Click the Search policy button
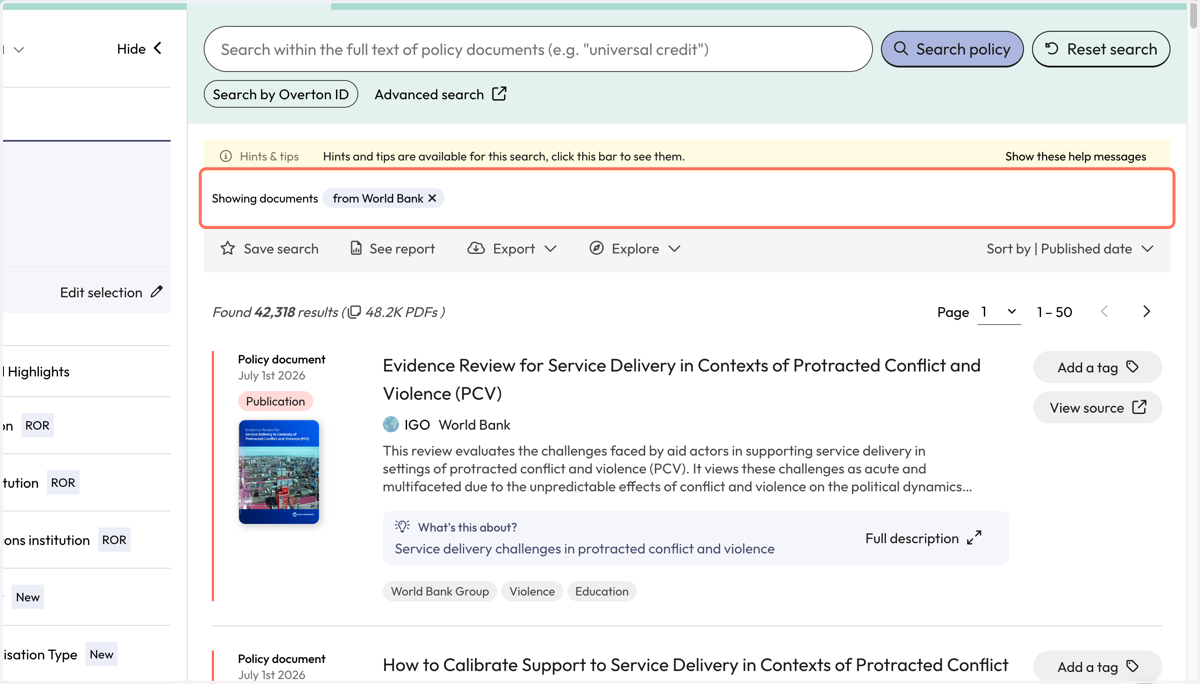The image size is (1200, 684). 952,49
